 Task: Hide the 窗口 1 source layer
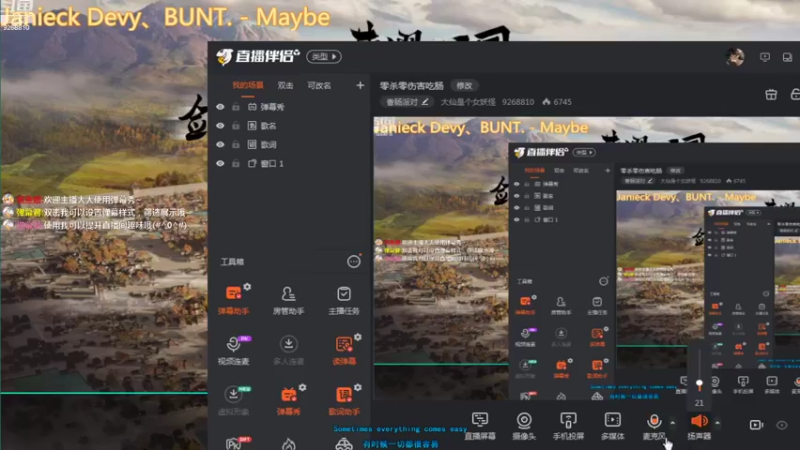pyautogui.click(x=220, y=163)
